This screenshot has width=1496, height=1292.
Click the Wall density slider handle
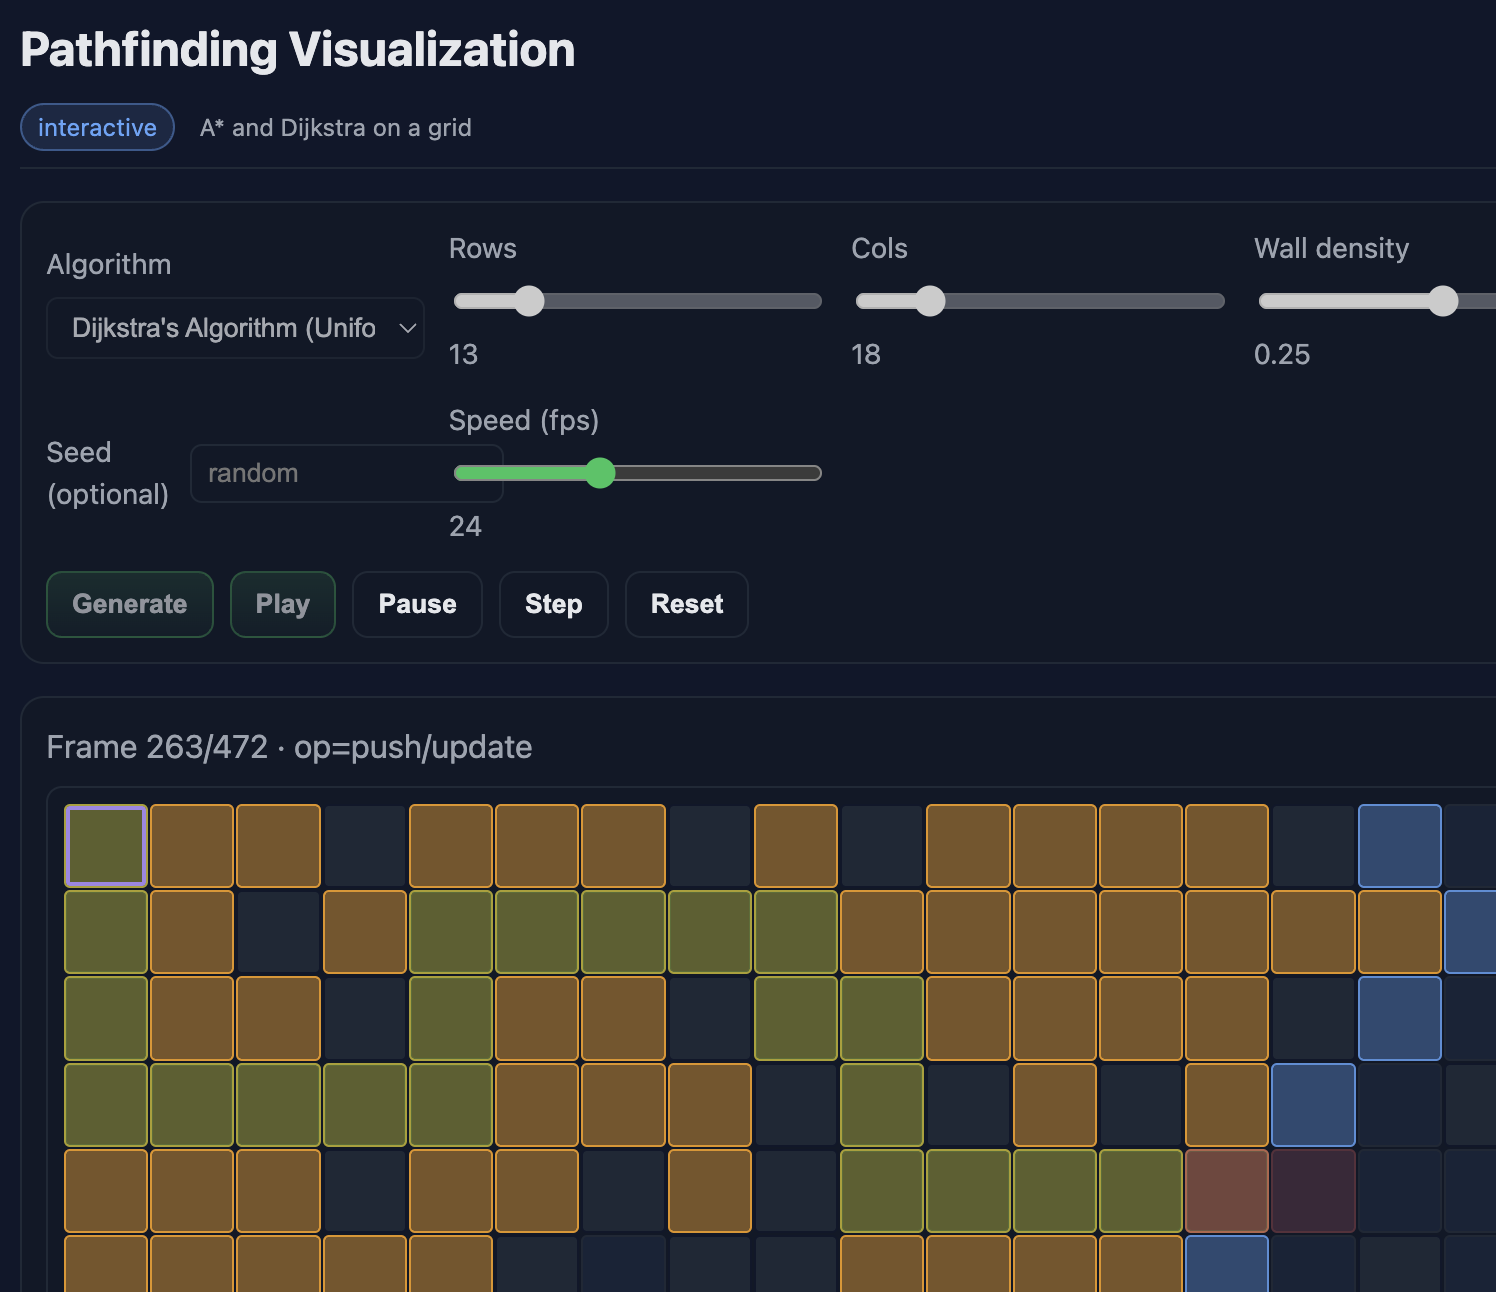tap(1443, 301)
